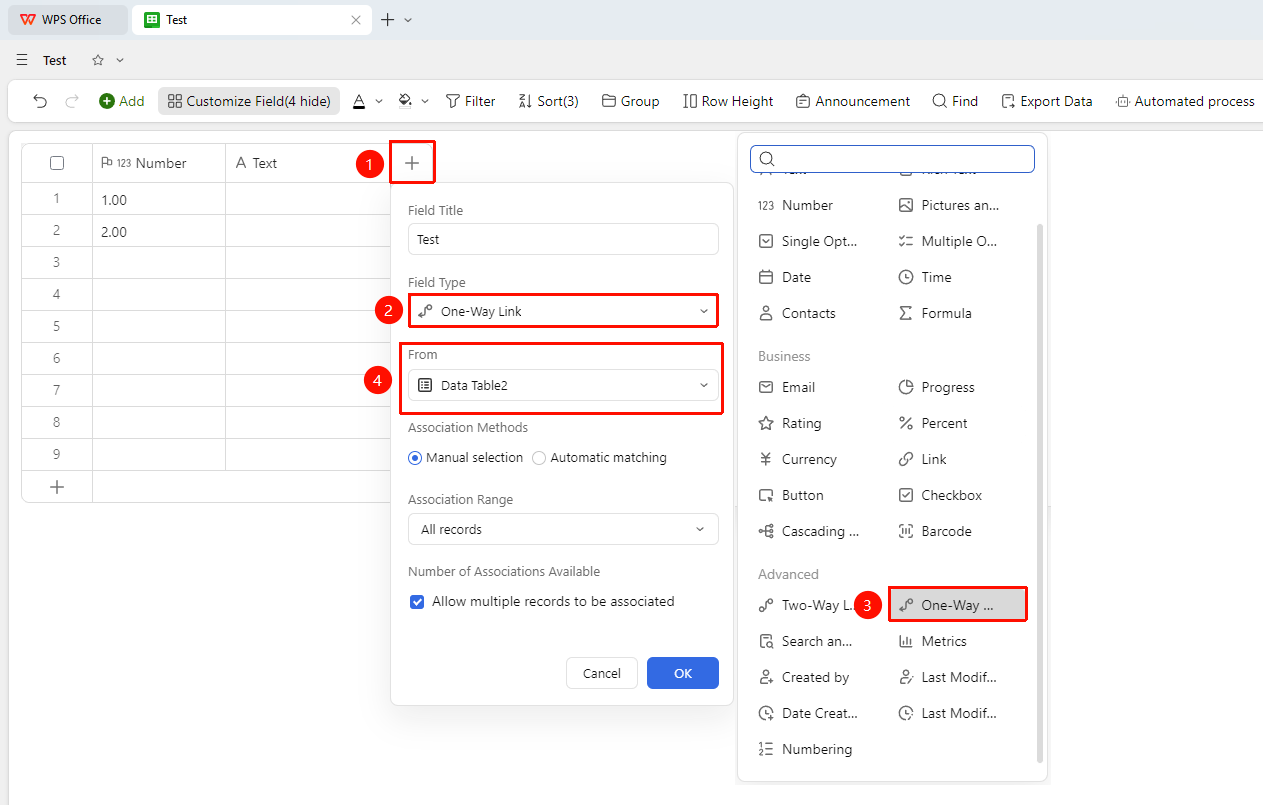1263x805 pixels.
Task: Select Automatic matching radio option
Action: click(600, 457)
